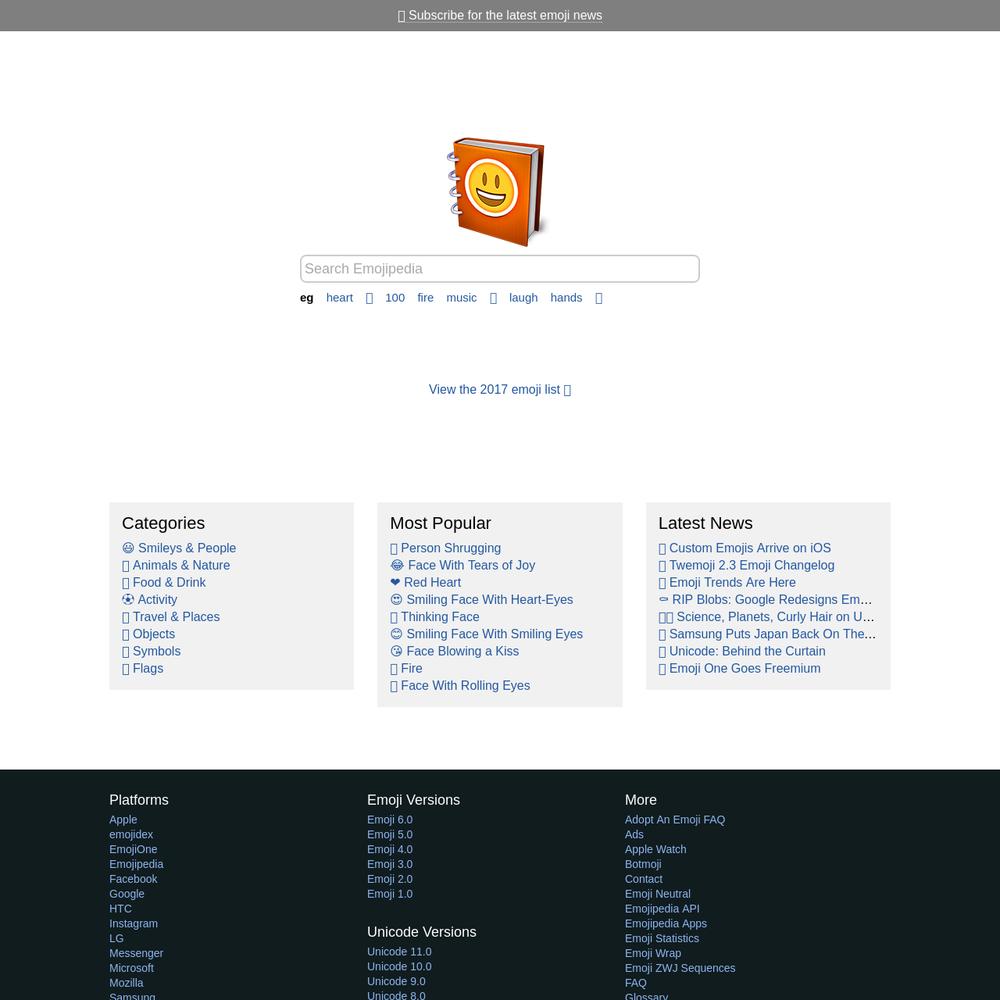Open the Flags category
The image size is (1000, 1000).
pyautogui.click(x=143, y=668)
